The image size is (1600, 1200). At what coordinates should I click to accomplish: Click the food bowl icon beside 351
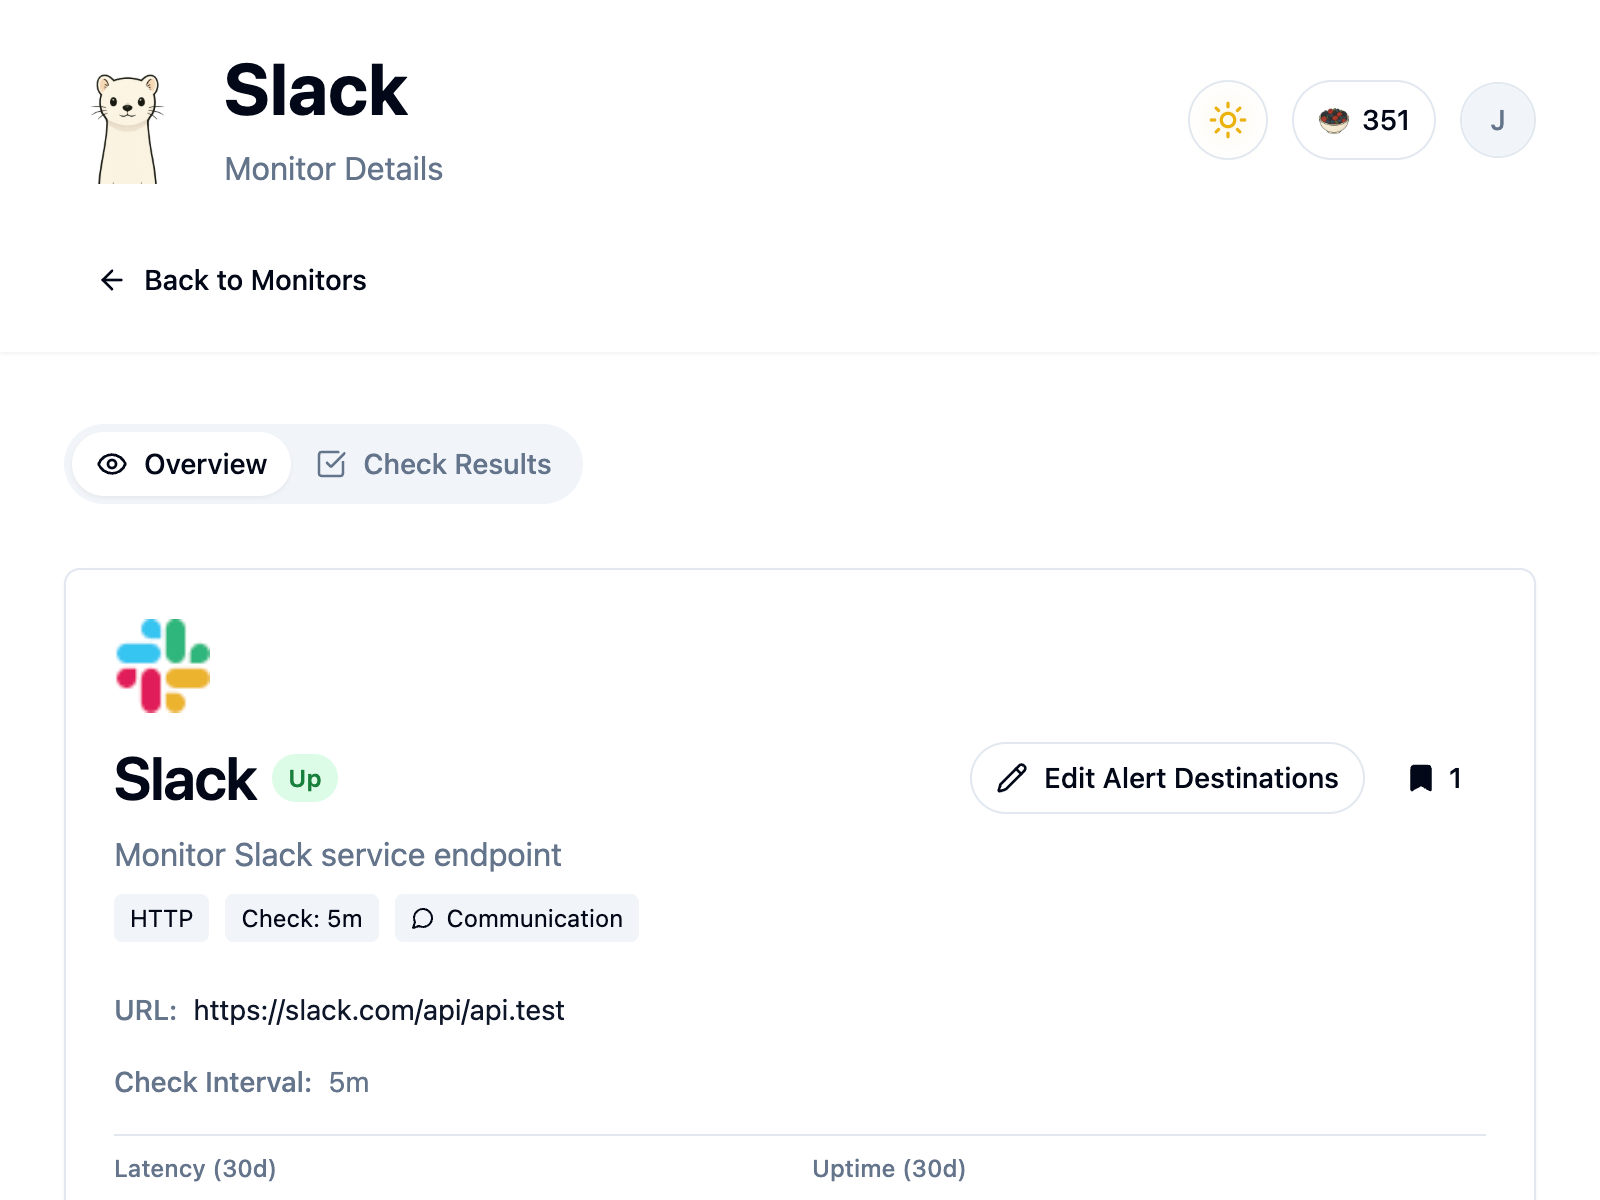coord(1333,120)
